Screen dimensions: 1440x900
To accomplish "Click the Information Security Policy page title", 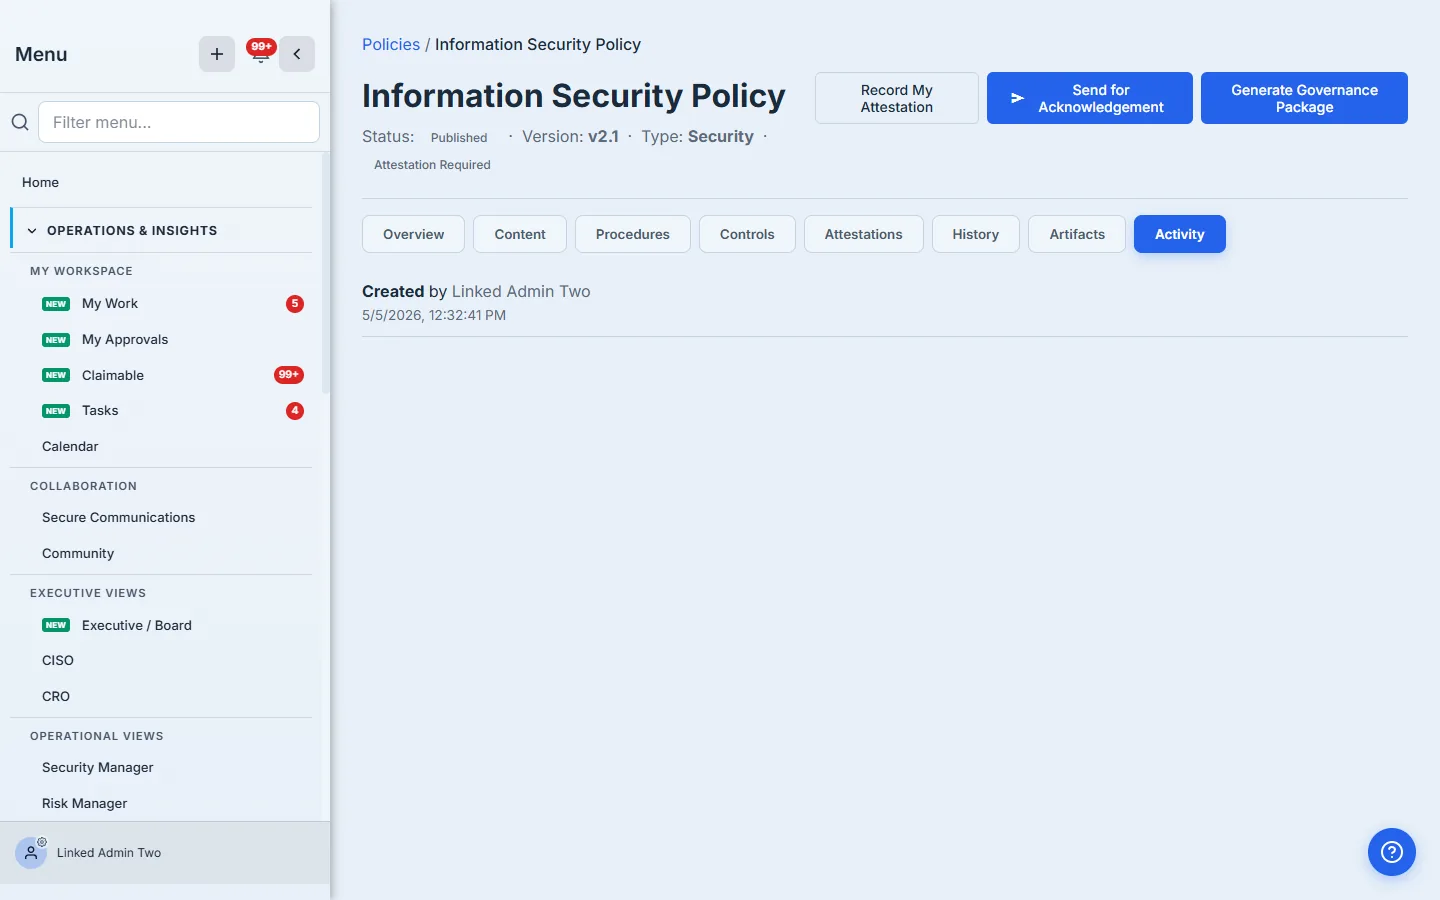I will pos(574,96).
